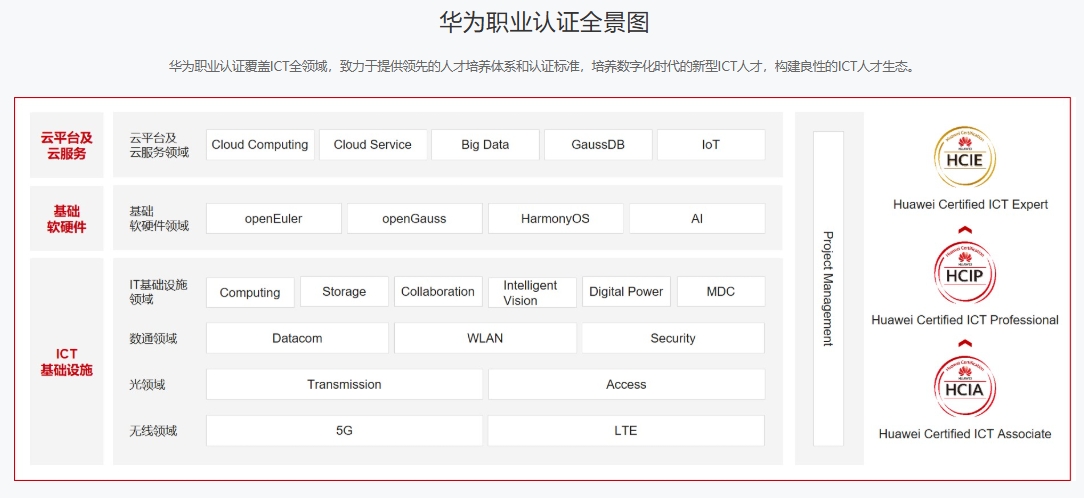Select the Computing certification box

click(250, 292)
